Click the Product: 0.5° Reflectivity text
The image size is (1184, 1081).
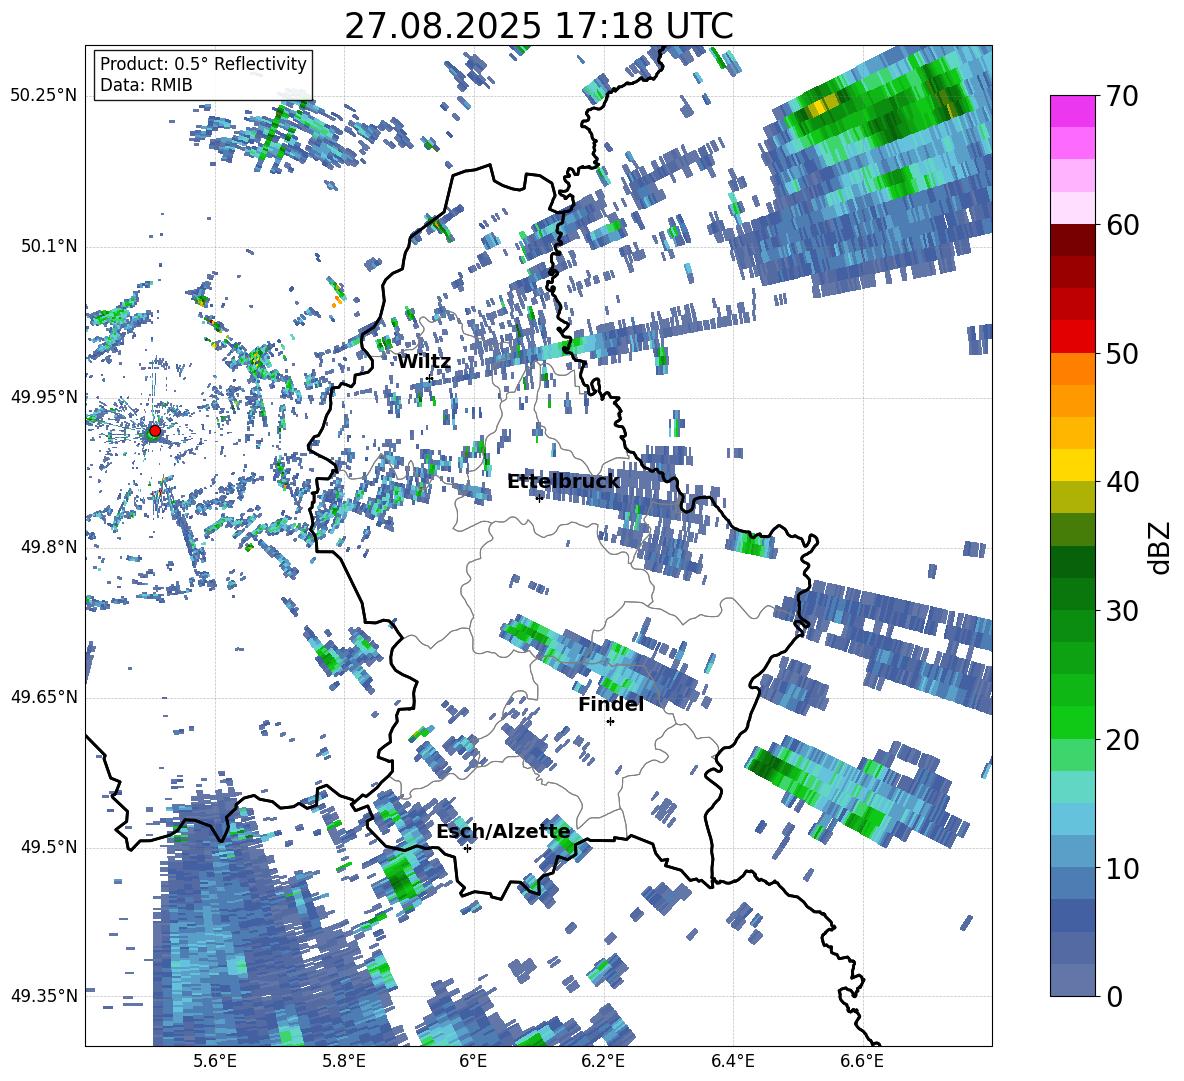(203, 63)
